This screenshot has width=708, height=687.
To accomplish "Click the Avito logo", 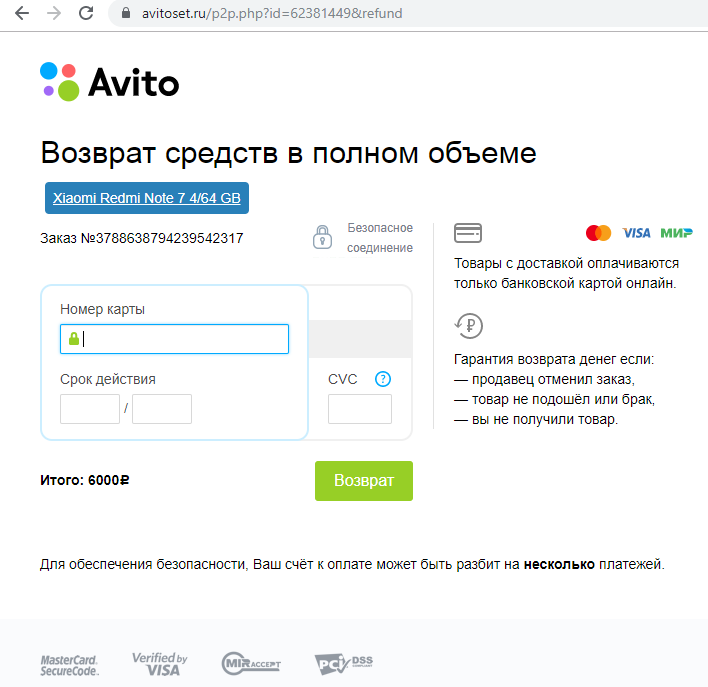I will tap(110, 82).
